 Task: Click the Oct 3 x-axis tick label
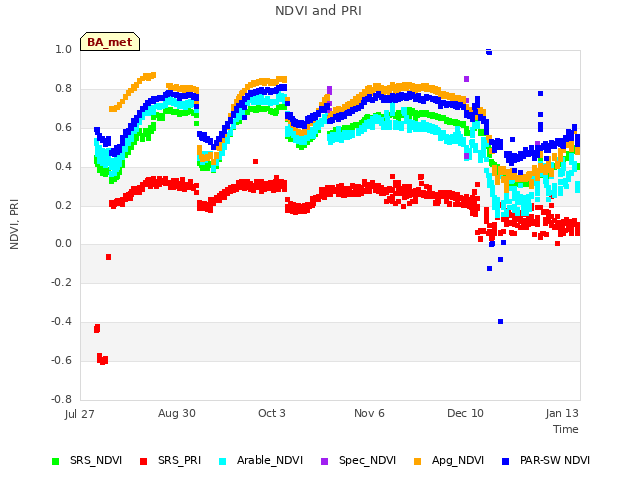pyautogui.click(x=272, y=413)
